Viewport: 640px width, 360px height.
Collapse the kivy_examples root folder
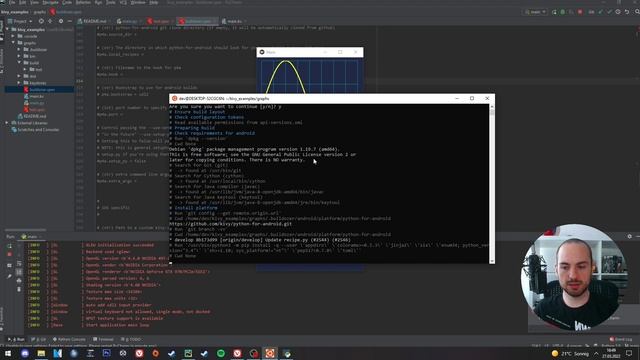tap(7, 29)
